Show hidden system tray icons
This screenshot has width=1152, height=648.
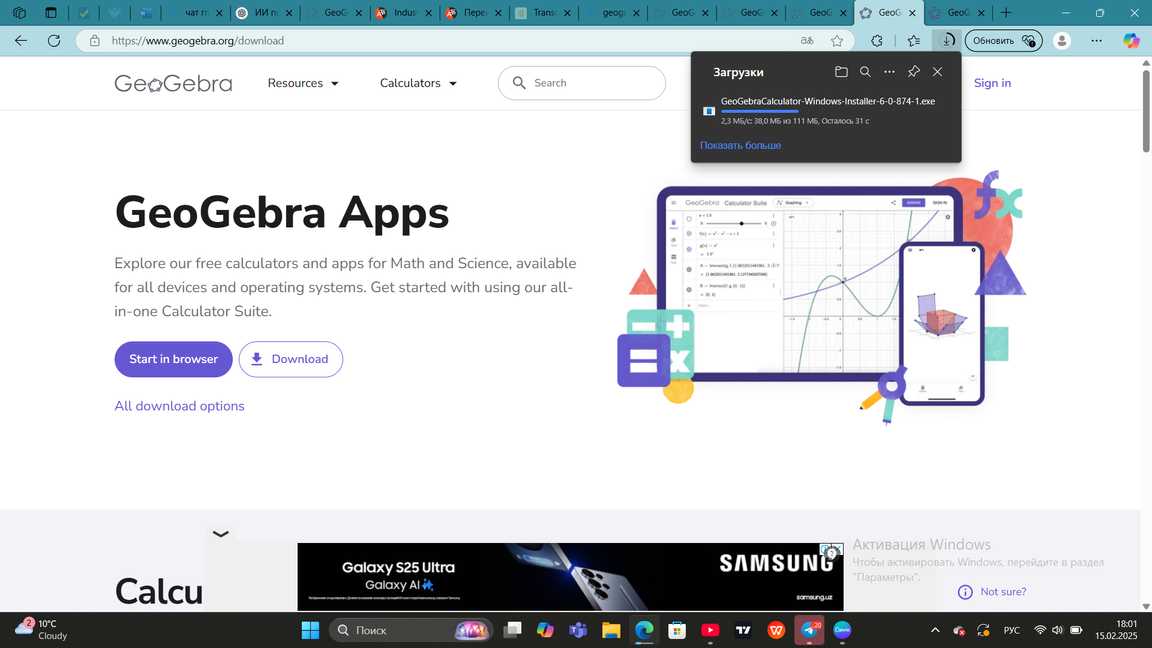click(x=935, y=630)
